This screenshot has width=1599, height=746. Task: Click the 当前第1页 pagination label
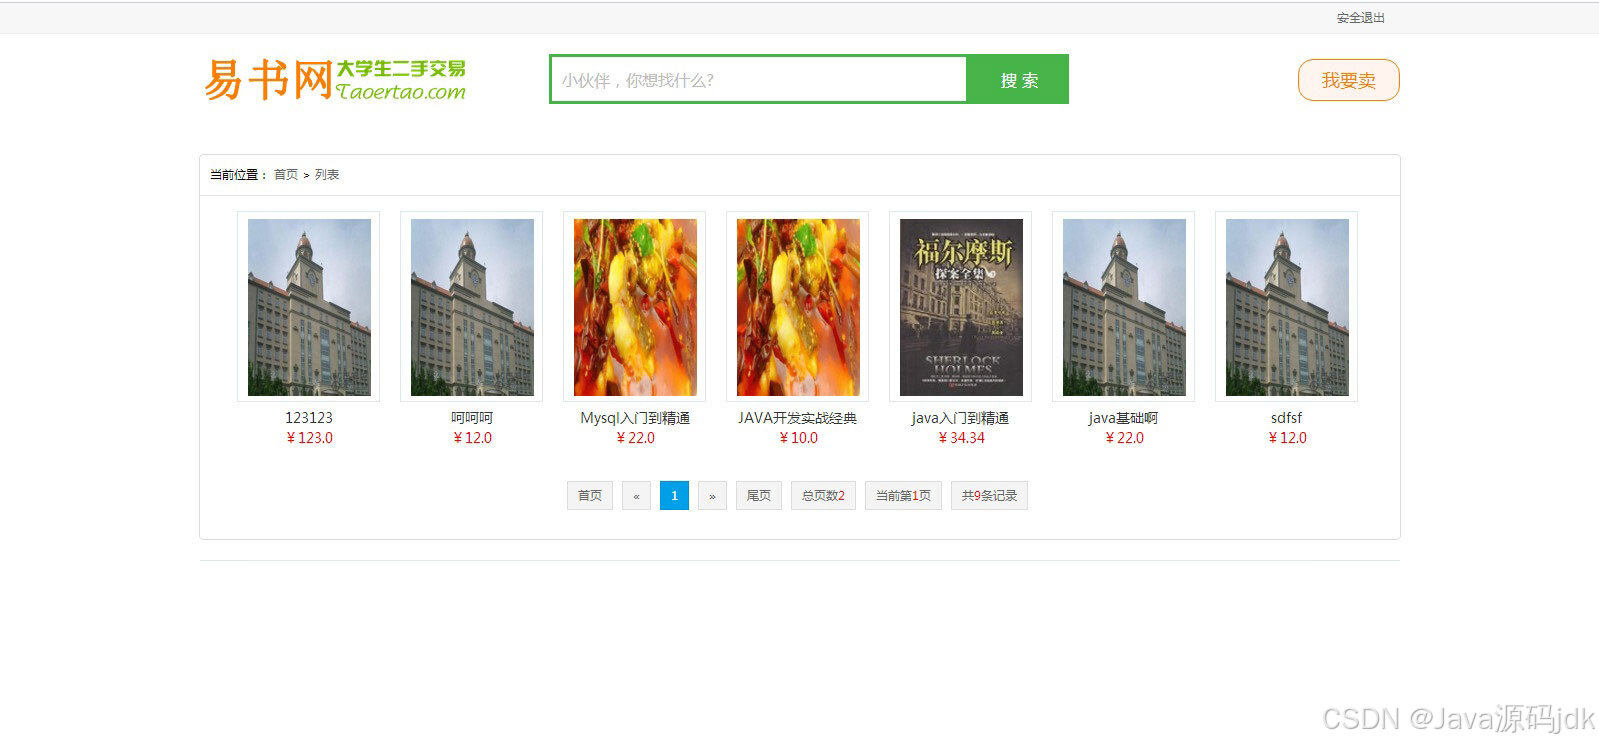(903, 495)
